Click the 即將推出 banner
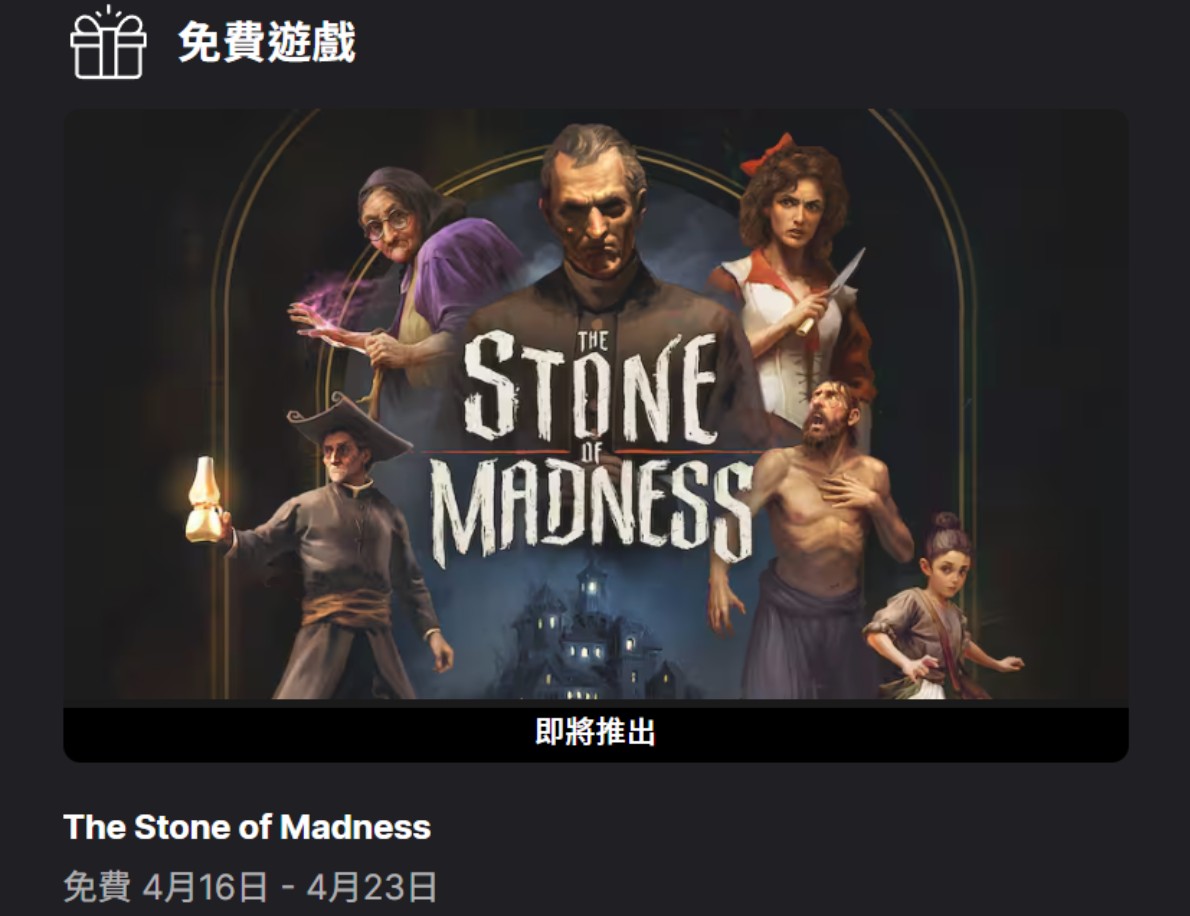 596,733
